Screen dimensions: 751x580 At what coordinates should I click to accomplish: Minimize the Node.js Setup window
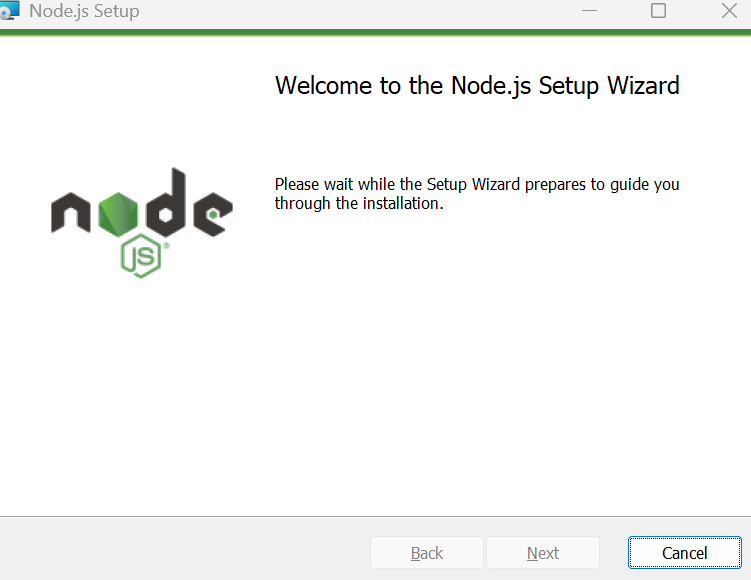(589, 11)
